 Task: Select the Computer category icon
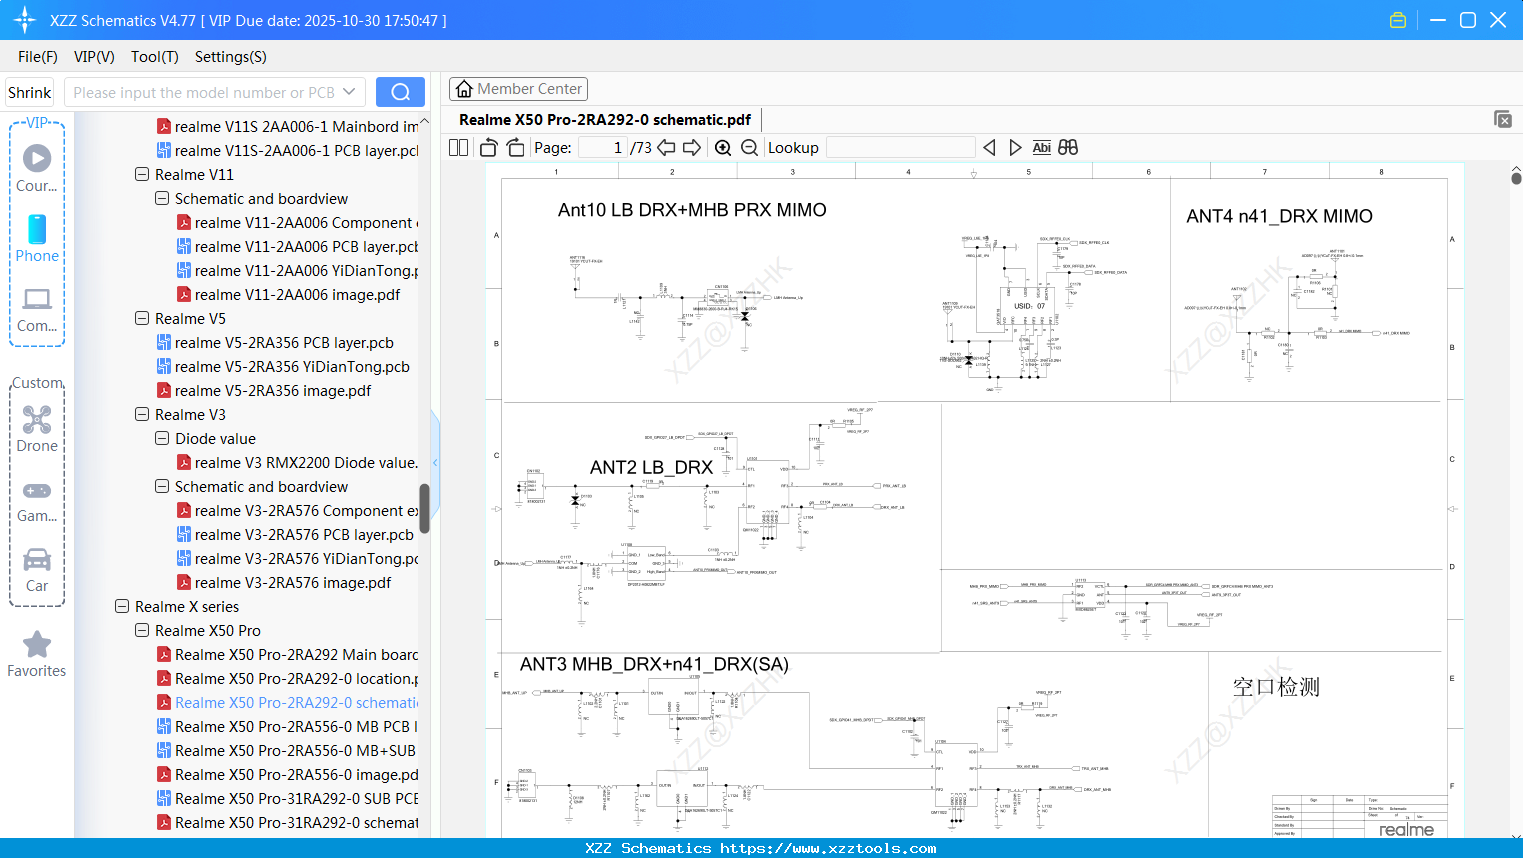click(x=37, y=310)
